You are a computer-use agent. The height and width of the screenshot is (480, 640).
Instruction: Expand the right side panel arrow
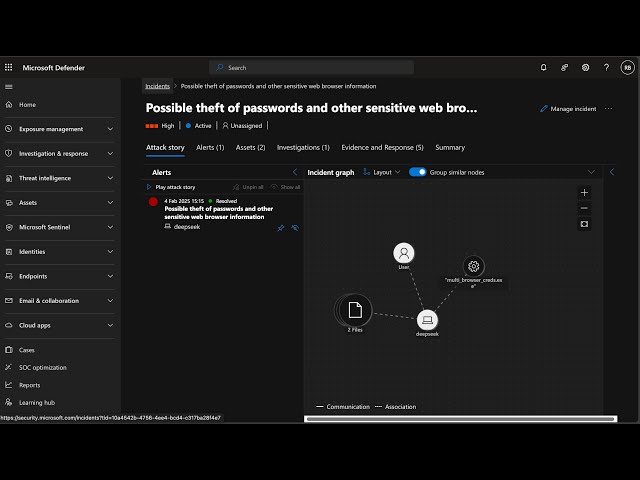pyautogui.click(x=612, y=172)
